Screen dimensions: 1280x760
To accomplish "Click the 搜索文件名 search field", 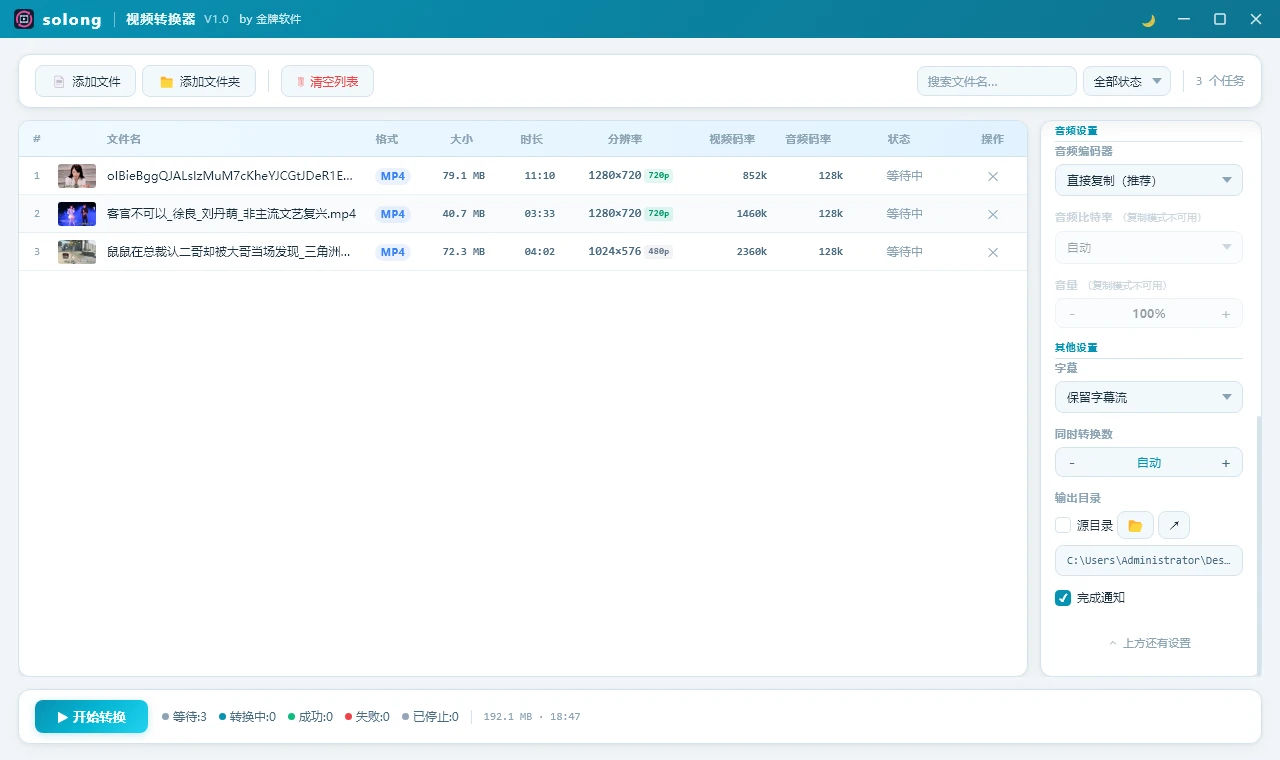I will [996, 81].
